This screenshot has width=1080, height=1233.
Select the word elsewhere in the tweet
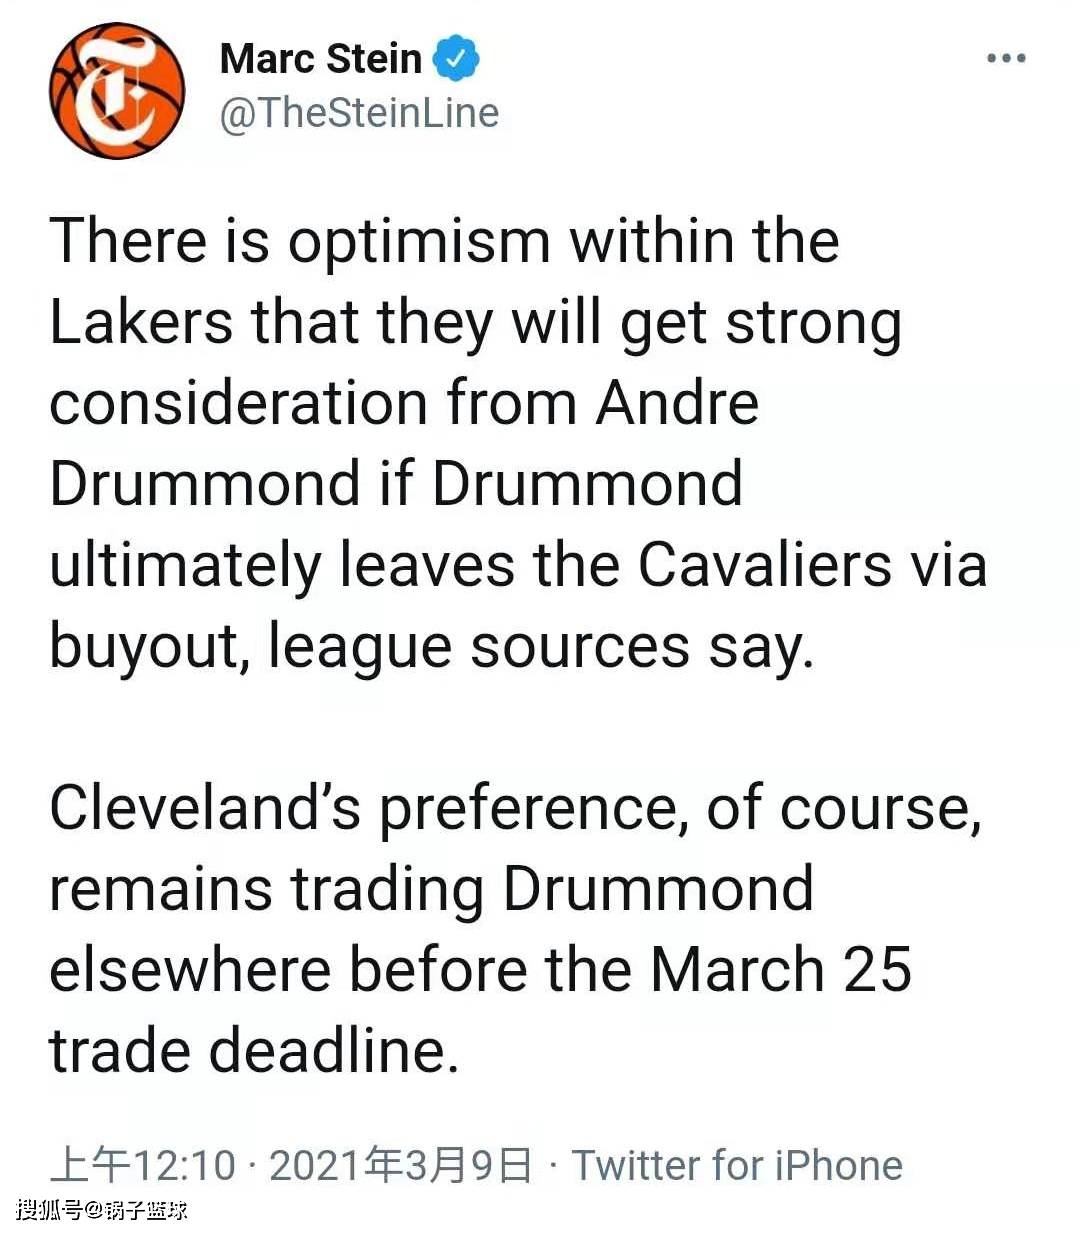click(190, 969)
